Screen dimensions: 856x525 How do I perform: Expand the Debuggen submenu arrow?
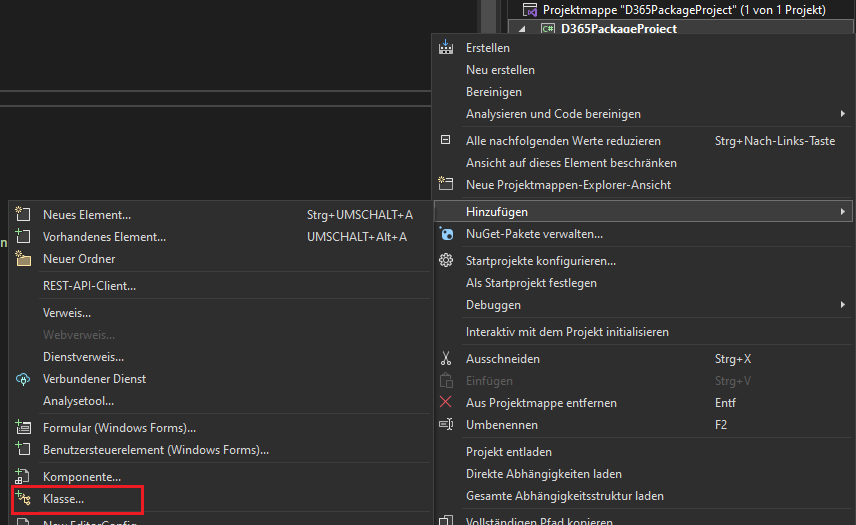point(843,305)
